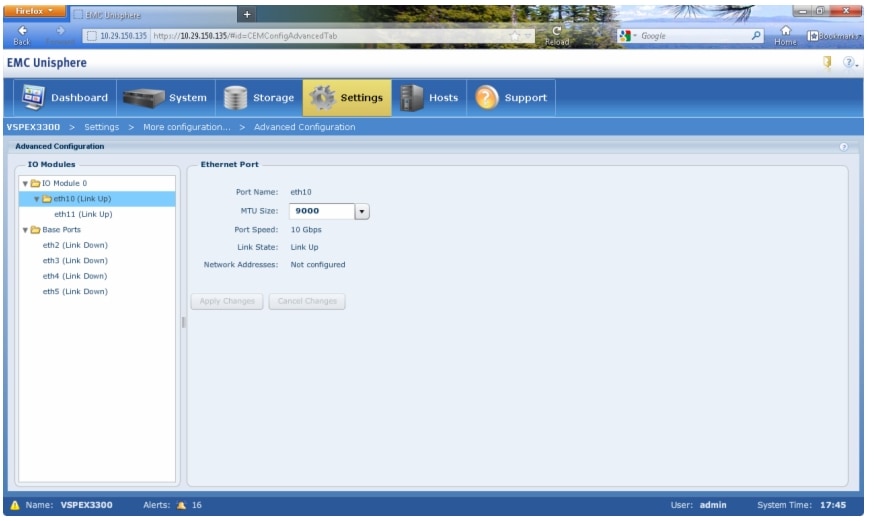874x521 pixels.
Task: Click the Google search engine selector icon
Action: pyautogui.click(x=627, y=36)
